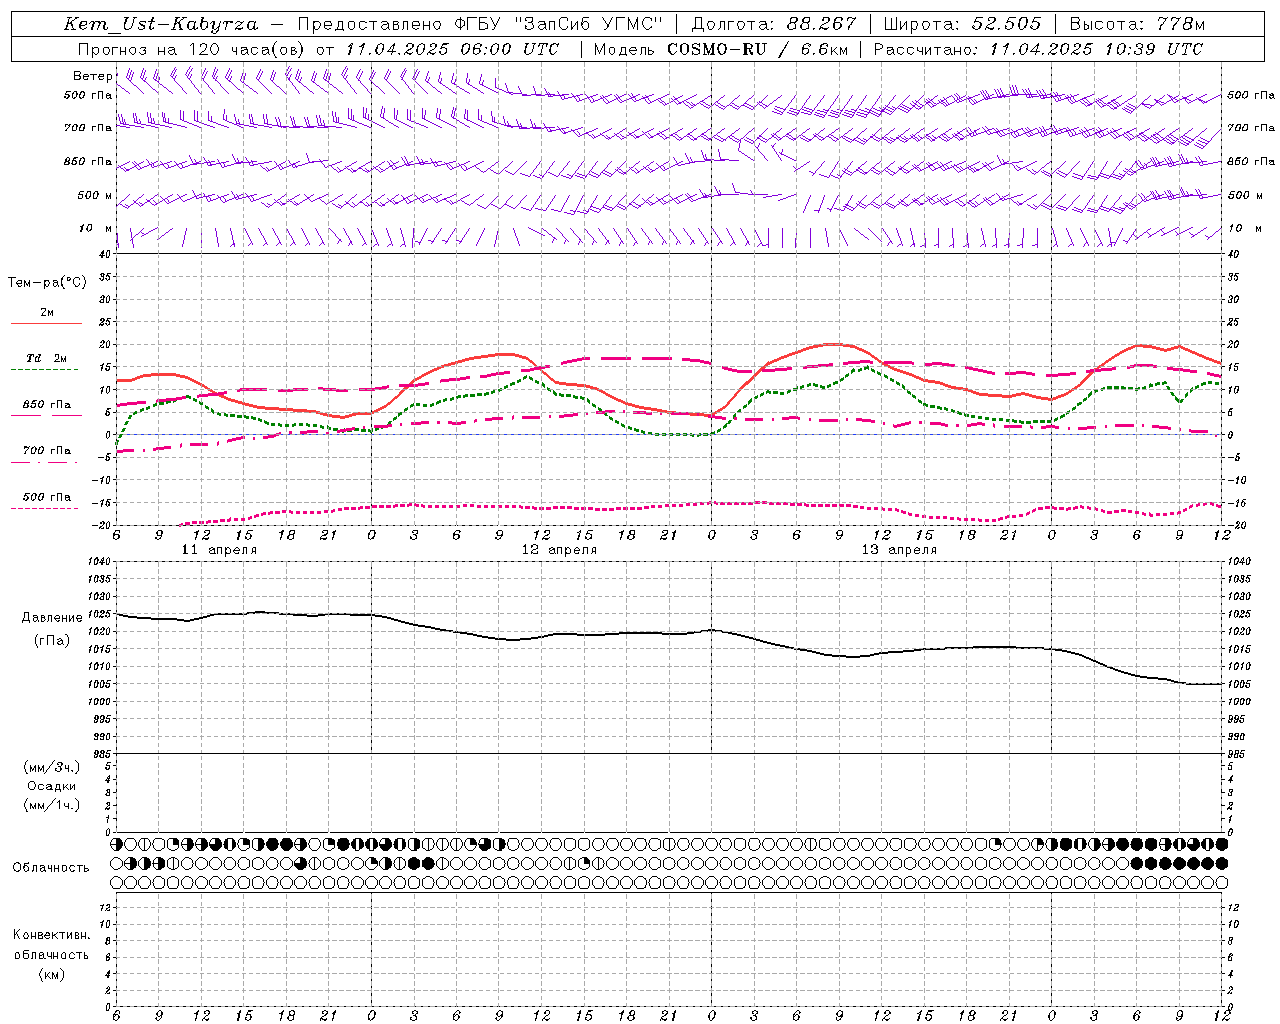Screen dimensions: 1280x1024
Task: Click the '13 апреля' date label
Action: (x=899, y=550)
